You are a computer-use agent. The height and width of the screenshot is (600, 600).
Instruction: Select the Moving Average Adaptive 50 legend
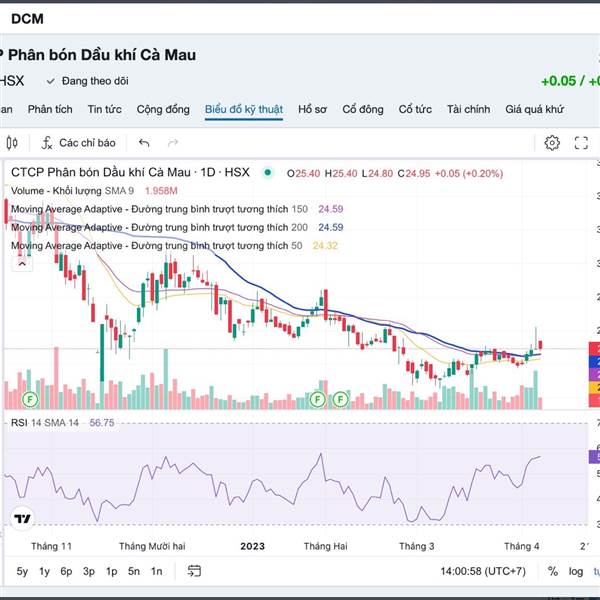(x=157, y=246)
